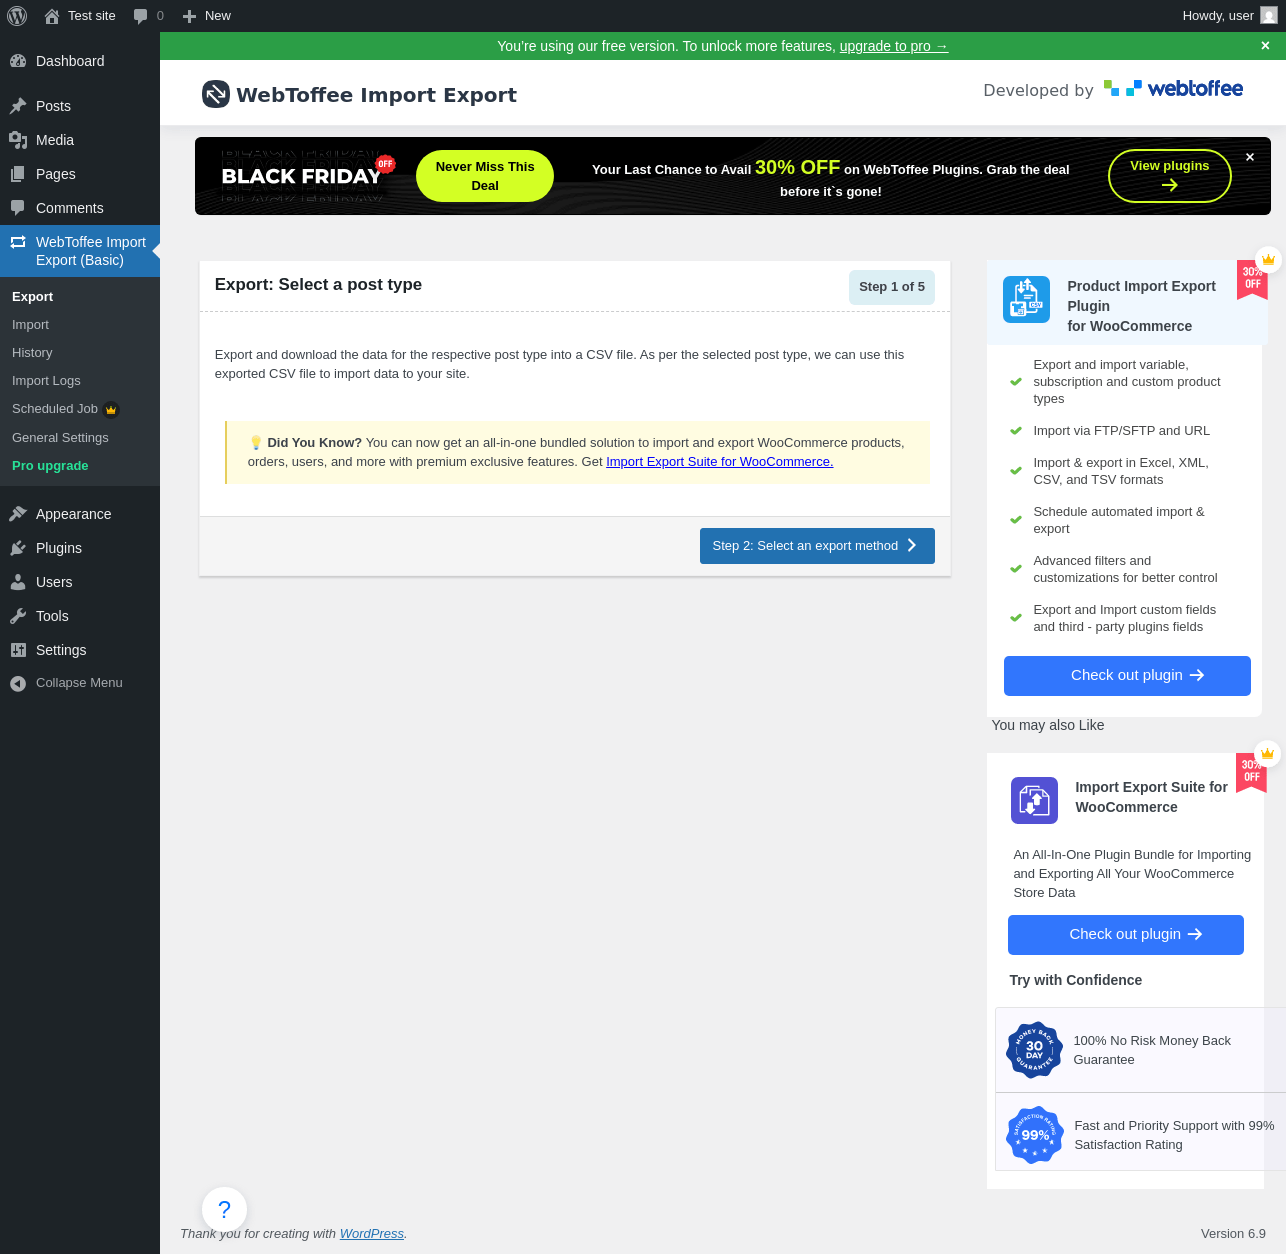Click Howdy, user account menu
Image resolution: width=1286 pixels, height=1254 pixels.
click(1230, 16)
